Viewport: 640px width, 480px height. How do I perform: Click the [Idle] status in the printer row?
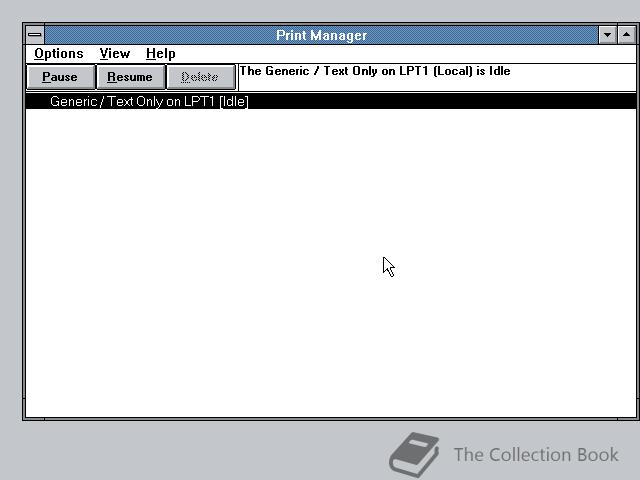coord(233,101)
